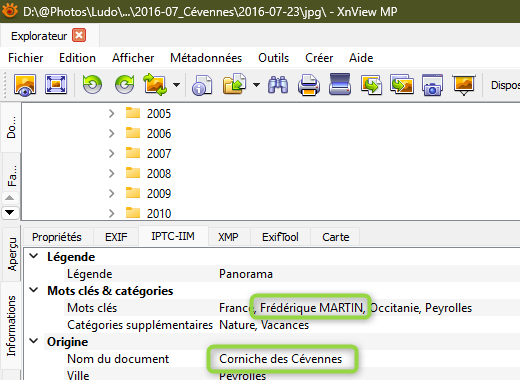This screenshot has height=380, width=520.
Task: Click Corniche des Cévennes document name
Action: pos(281,359)
